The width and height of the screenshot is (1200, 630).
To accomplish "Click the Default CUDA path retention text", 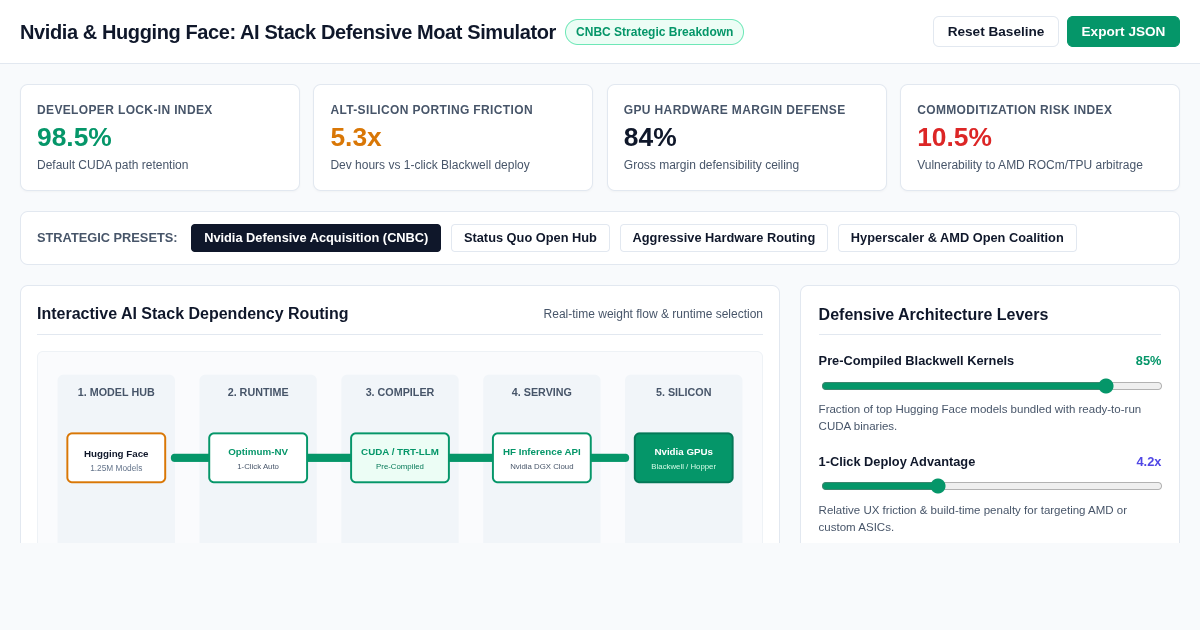I will pyautogui.click(x=113, y=165).
